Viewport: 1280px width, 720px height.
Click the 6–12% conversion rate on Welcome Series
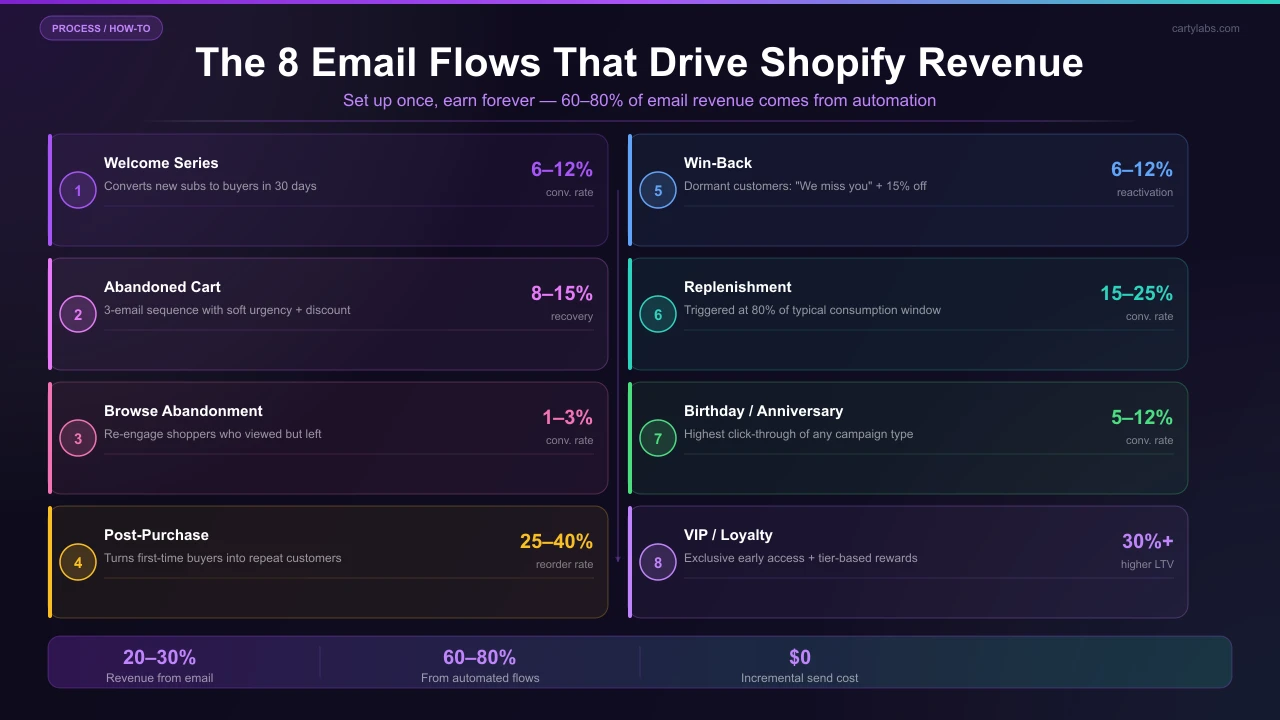point(562,170)
